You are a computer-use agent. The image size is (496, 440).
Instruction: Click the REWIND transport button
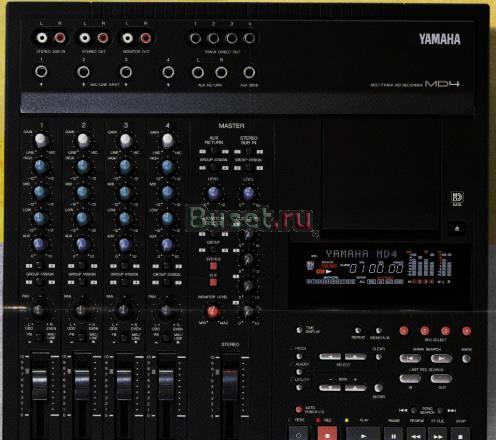point(416,434)
